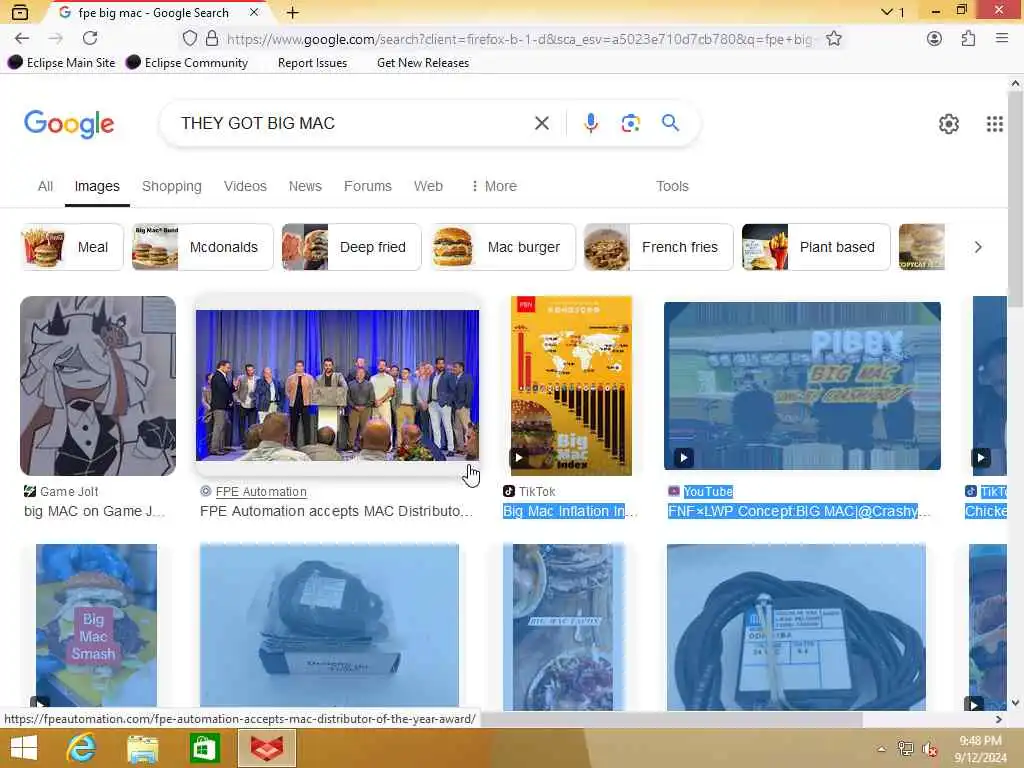Select the Images tab
1024x768 pixels.
[x=97, y=186]
